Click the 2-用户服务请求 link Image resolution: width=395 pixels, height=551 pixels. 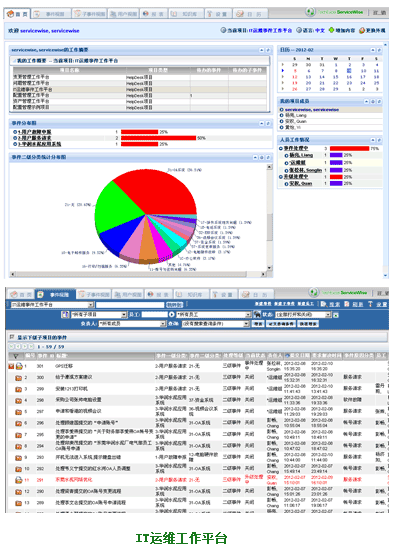click(34, 138)
